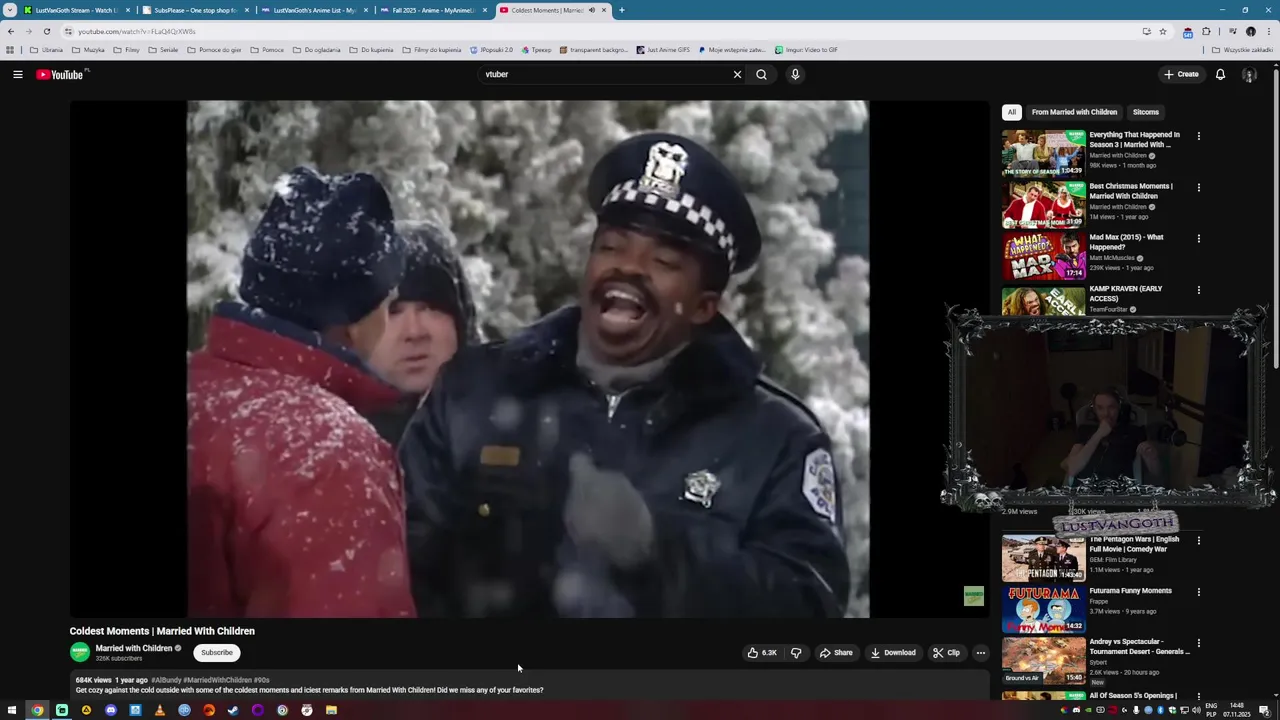
Task: Expand the Seriale bookmarks folder
Action: 163,49
